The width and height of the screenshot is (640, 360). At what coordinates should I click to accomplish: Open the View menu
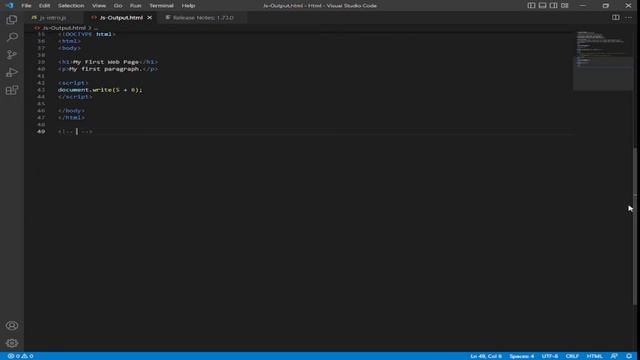click(x=99, y=6)
